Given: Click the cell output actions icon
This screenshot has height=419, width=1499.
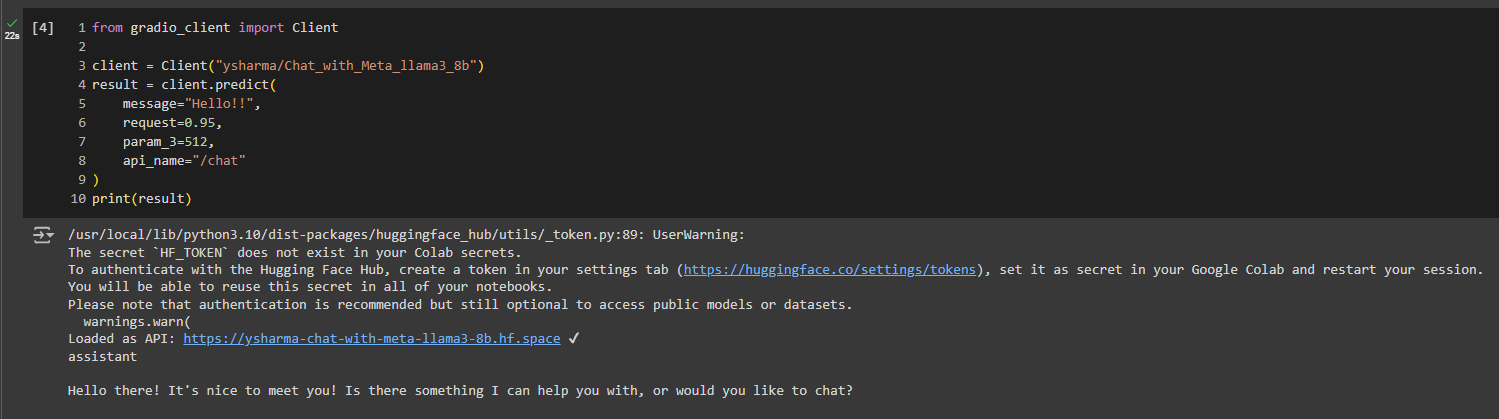Looking at the screenshot, I should click(x=42, y=235).
